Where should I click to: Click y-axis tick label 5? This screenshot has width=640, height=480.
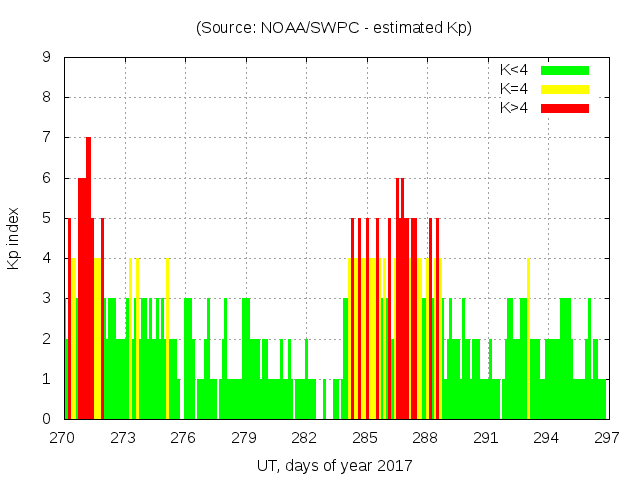coord(46,218)
